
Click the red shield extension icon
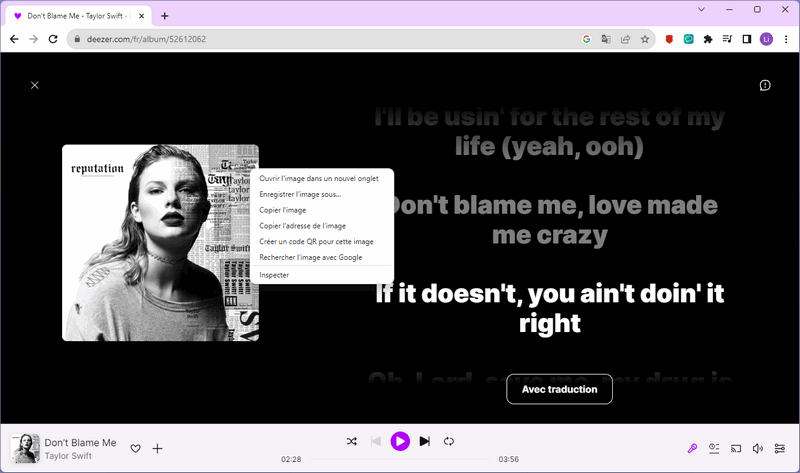tap(669, 39)
